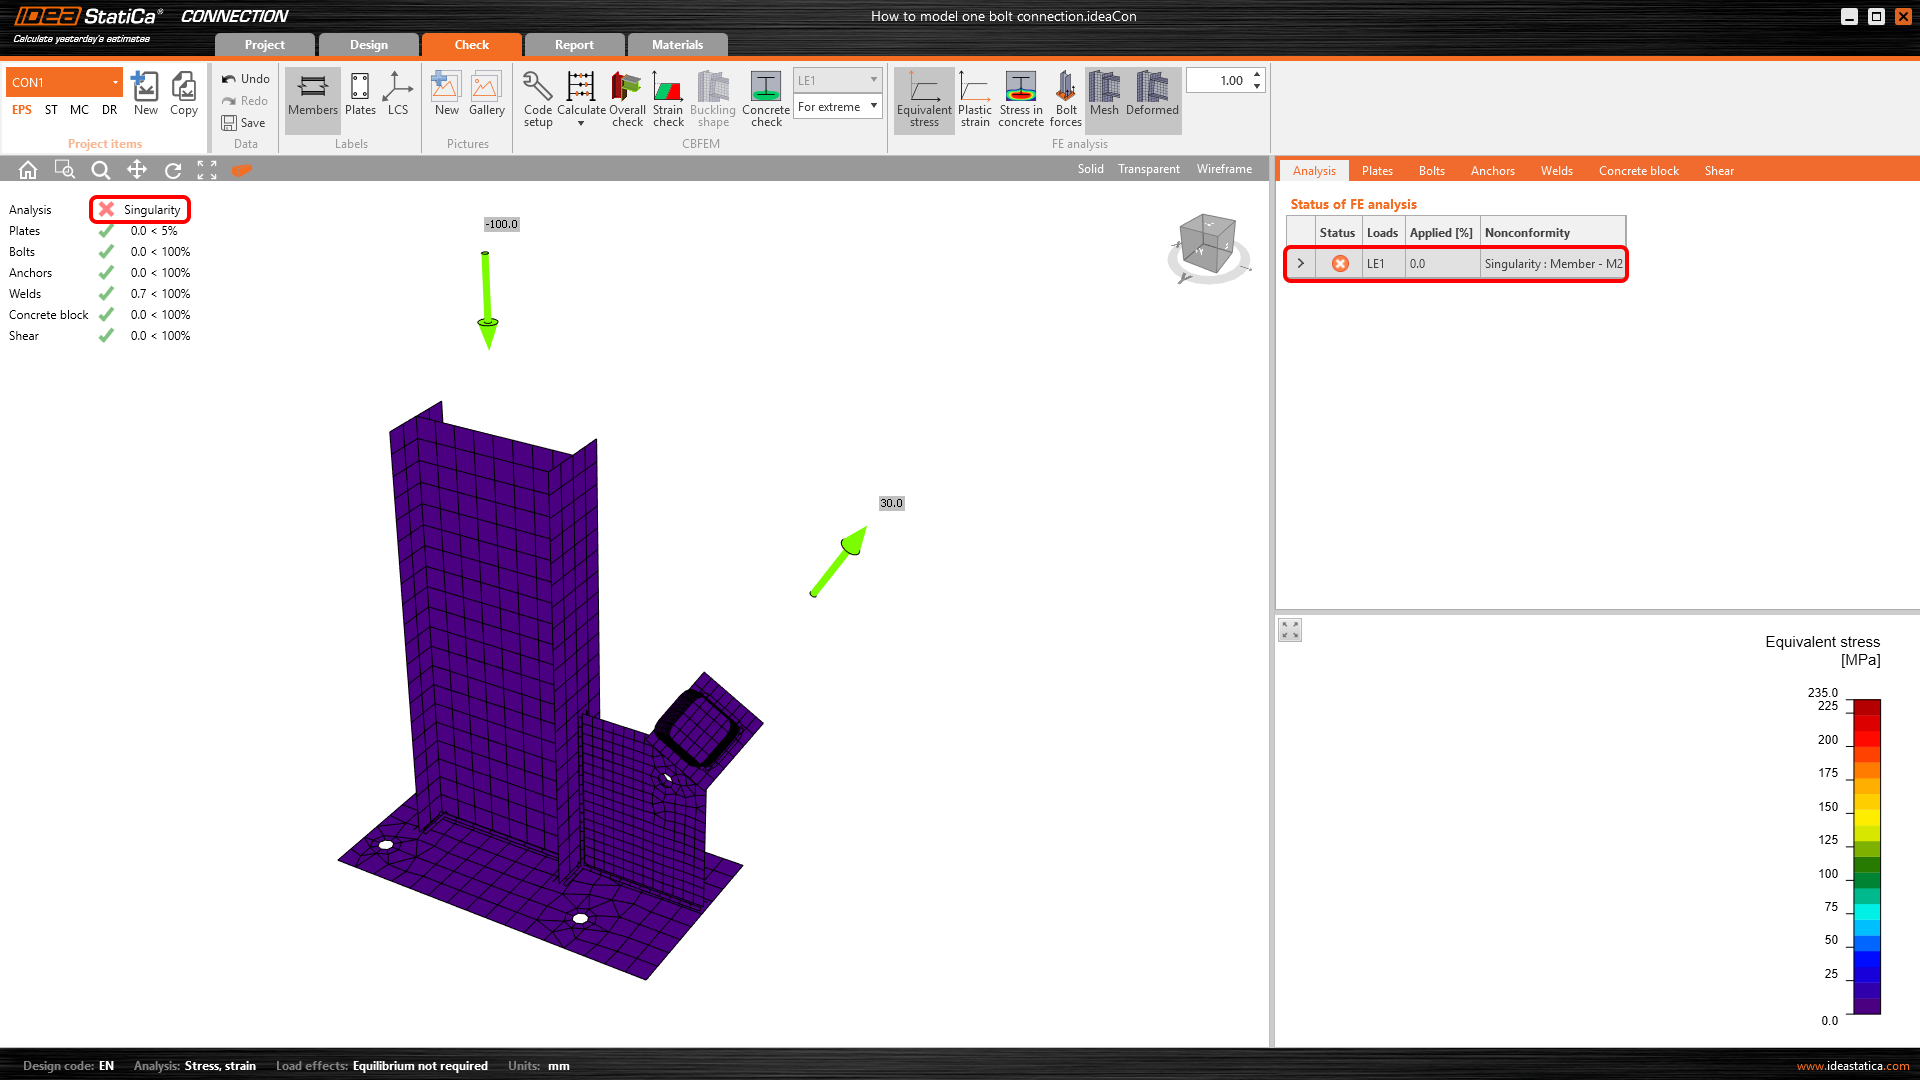Click the scale factor field showing 1.00

(1219, 81)
